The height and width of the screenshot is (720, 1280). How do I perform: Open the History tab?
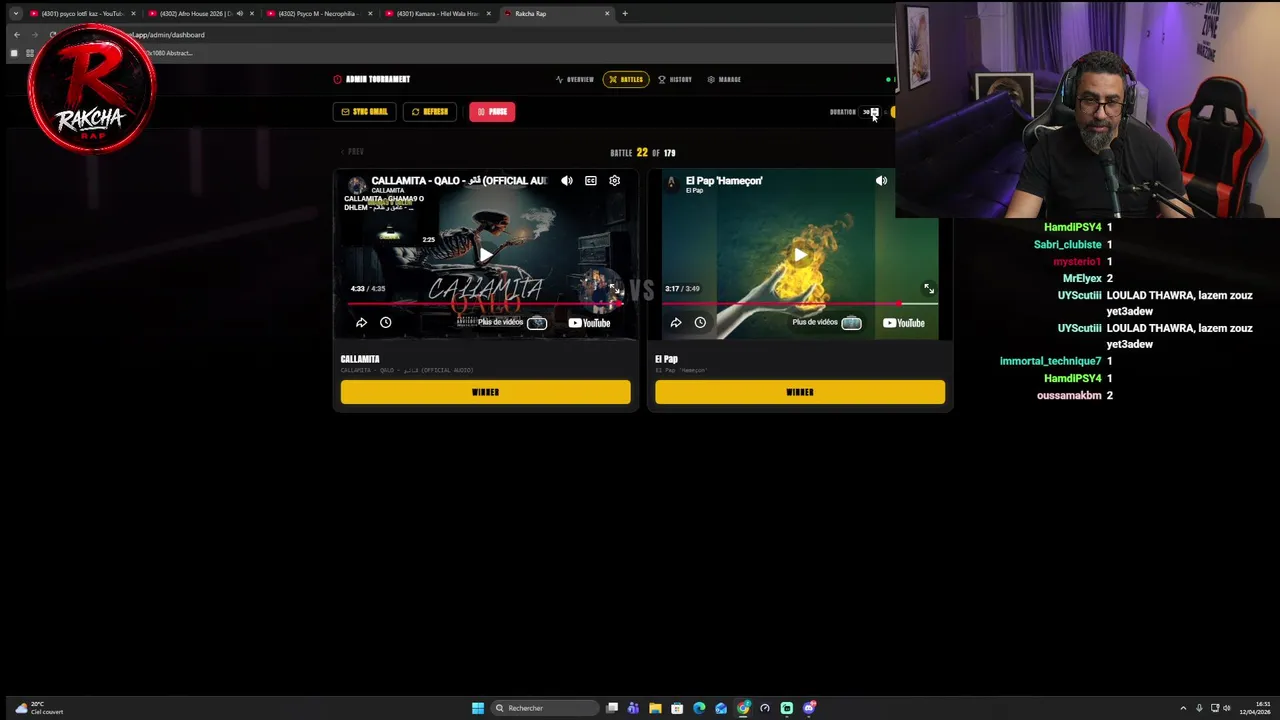coord(675,79)
